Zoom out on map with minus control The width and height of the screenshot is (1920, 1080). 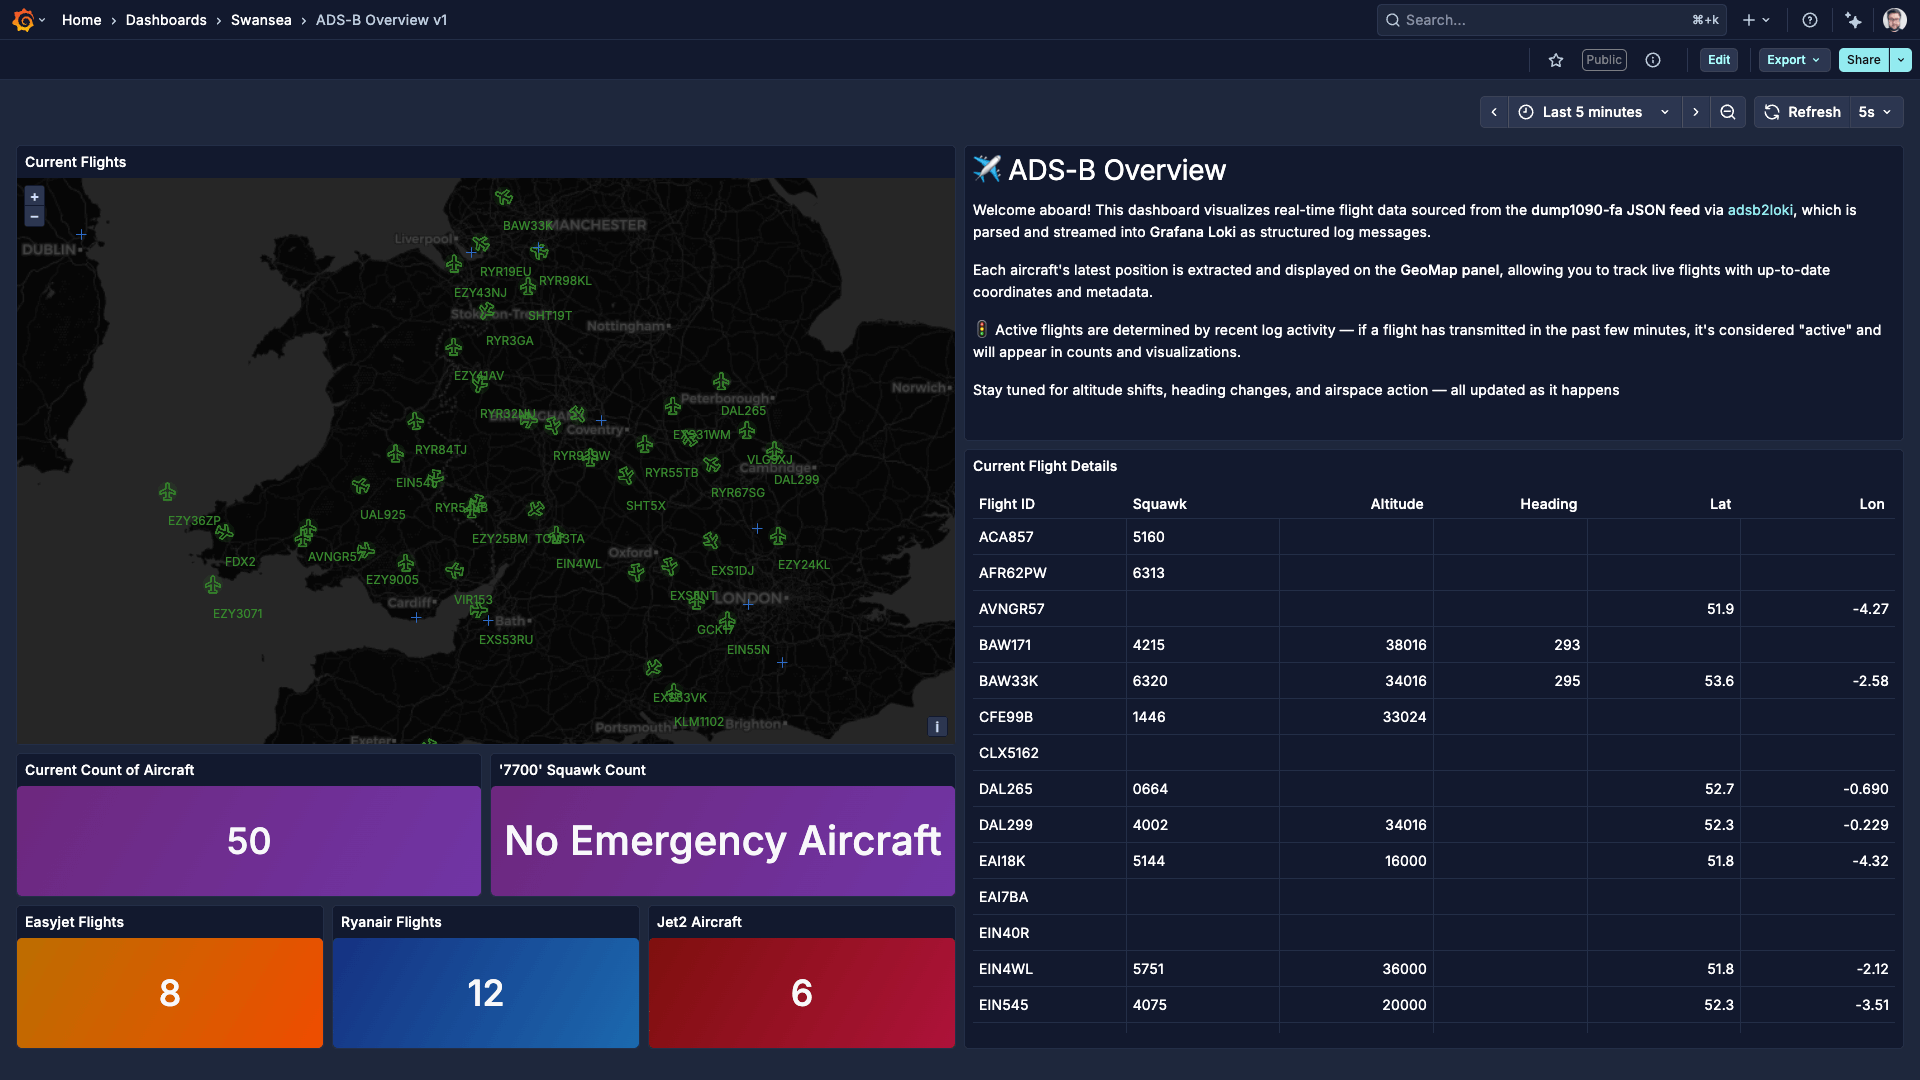tap(33, 216)
